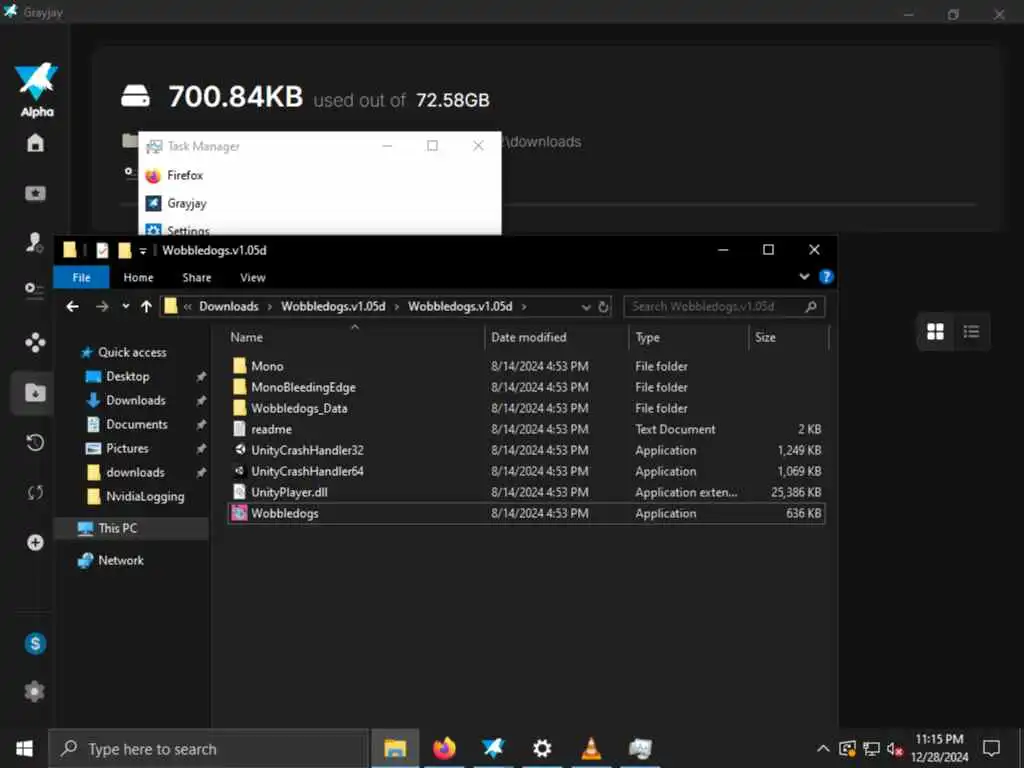1024x768 pixels.
Task: Show hidden system tray icons
Action: tap(824, 748)
